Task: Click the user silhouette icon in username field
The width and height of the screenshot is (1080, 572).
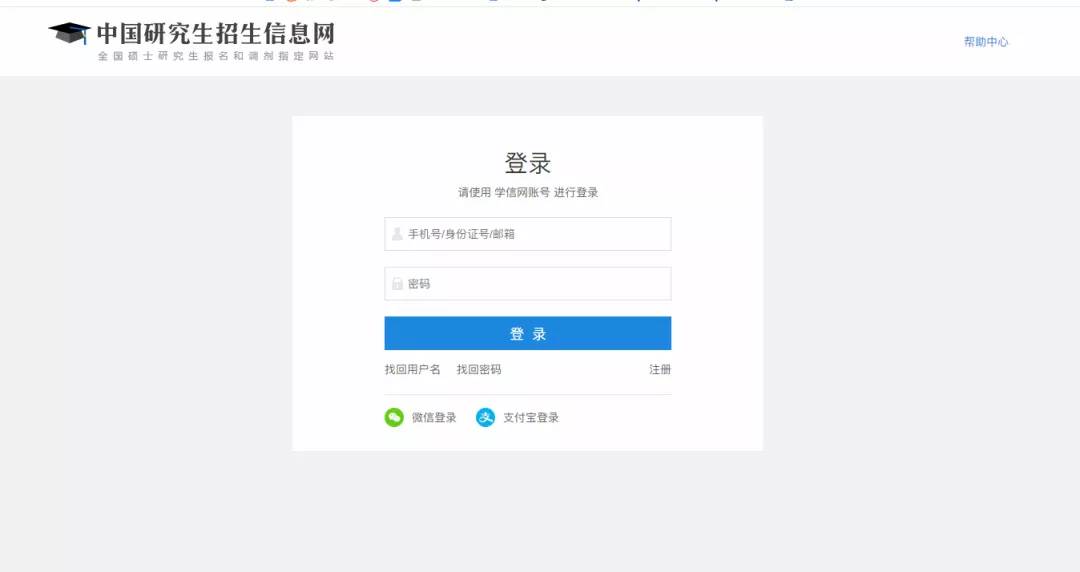Action: (397, 234)
